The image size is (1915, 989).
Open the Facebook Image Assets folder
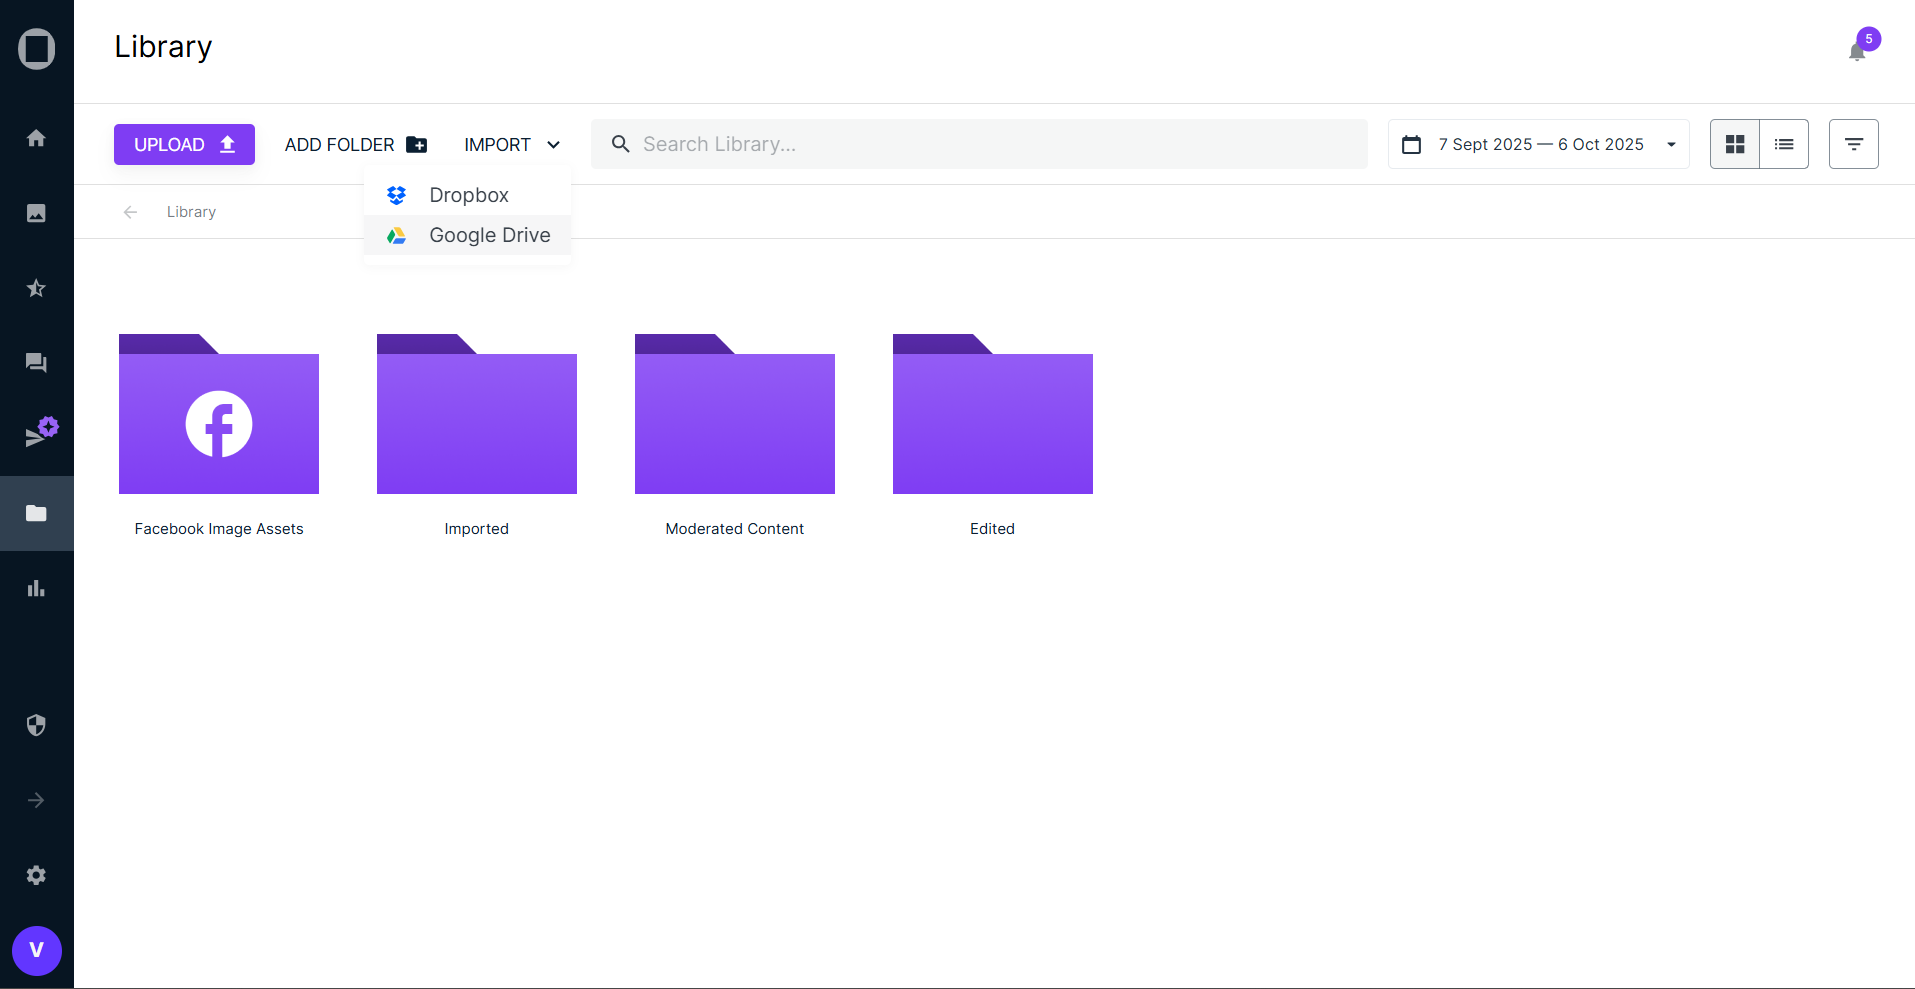pyautogui.click(x=219, y=414)
